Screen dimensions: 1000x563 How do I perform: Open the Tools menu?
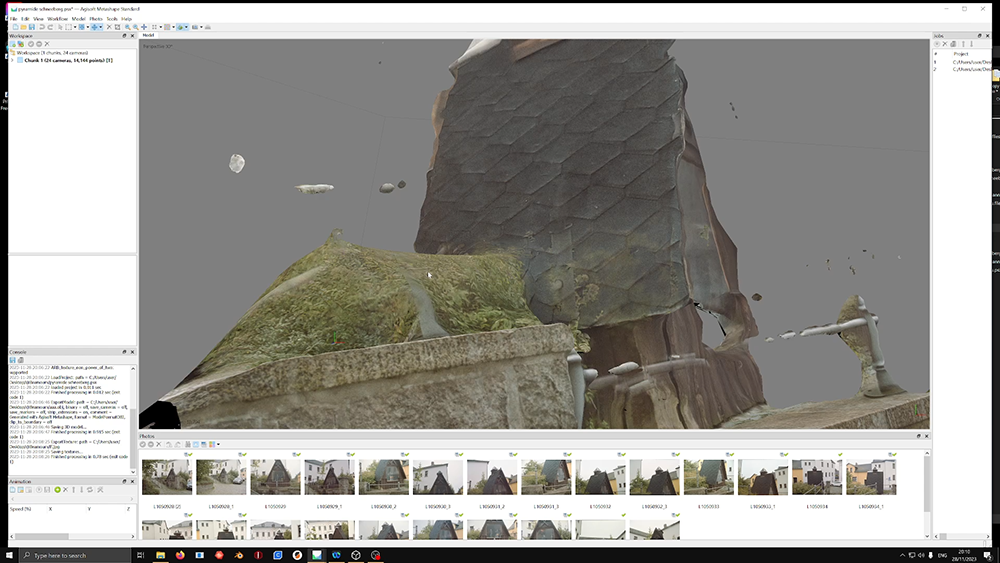[x=111, y=19]
